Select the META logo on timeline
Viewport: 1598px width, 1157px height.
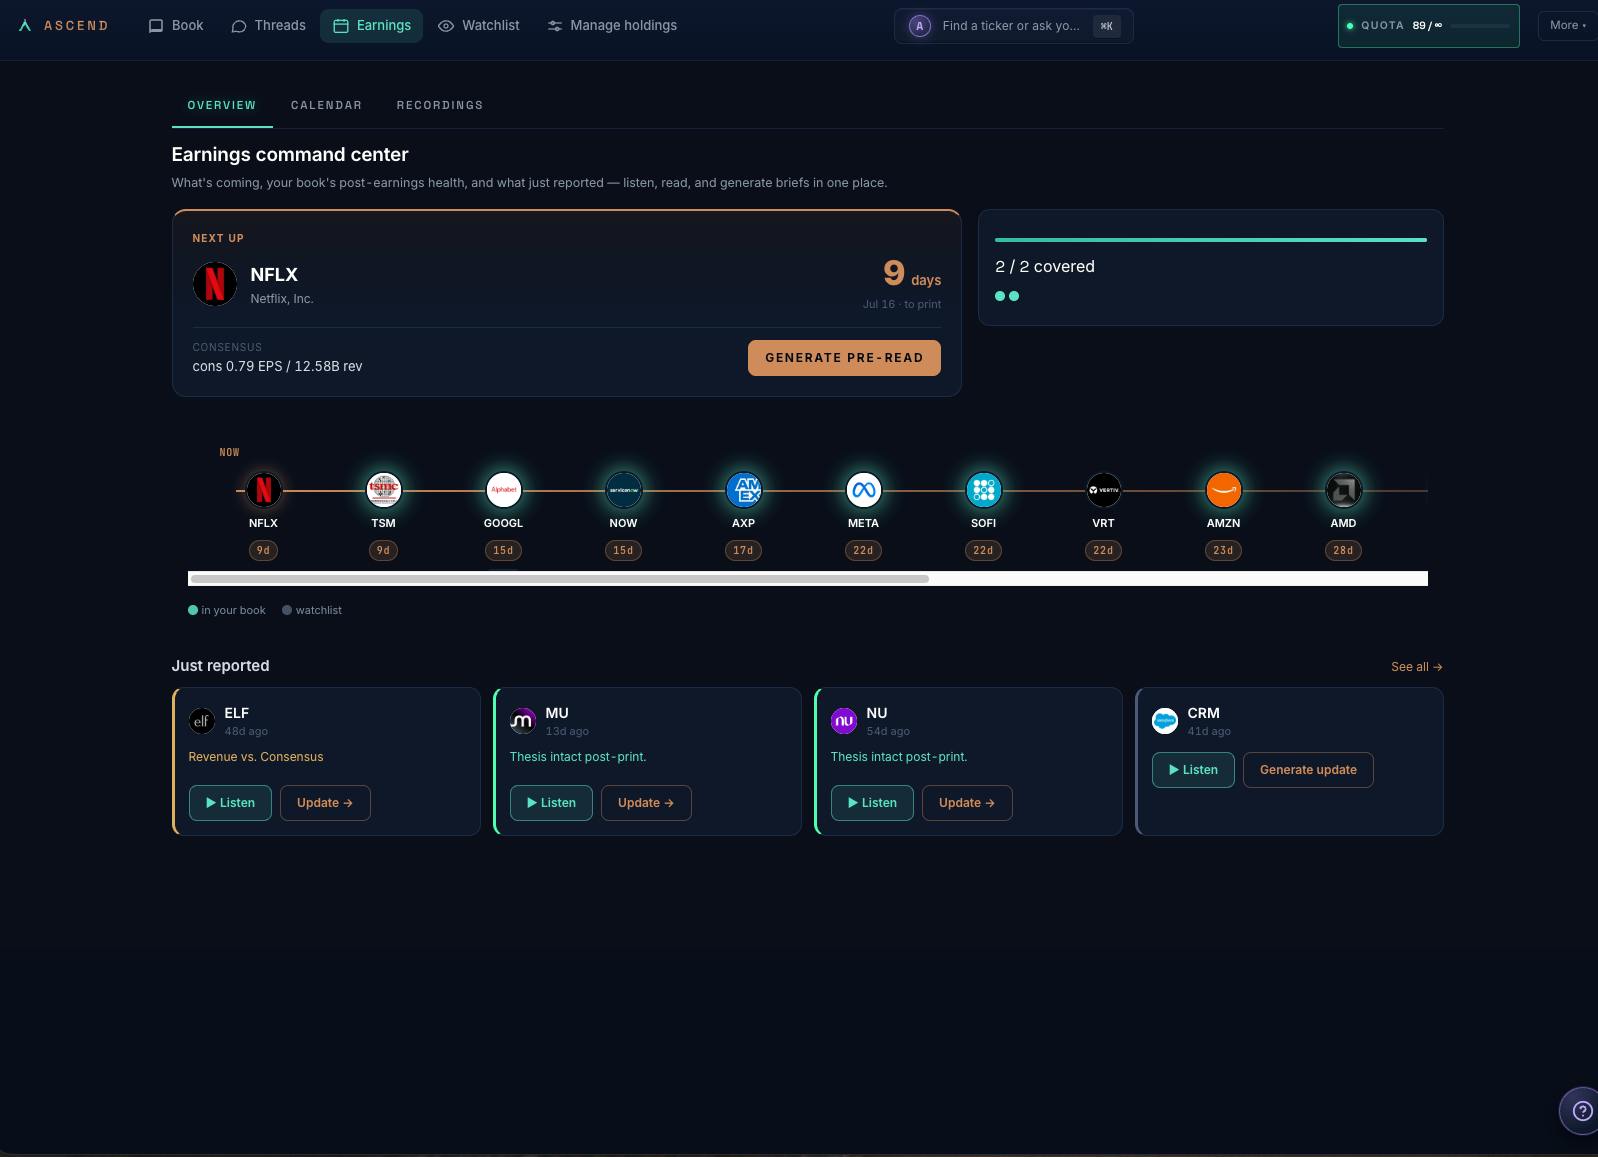click(x=864, y=490)
